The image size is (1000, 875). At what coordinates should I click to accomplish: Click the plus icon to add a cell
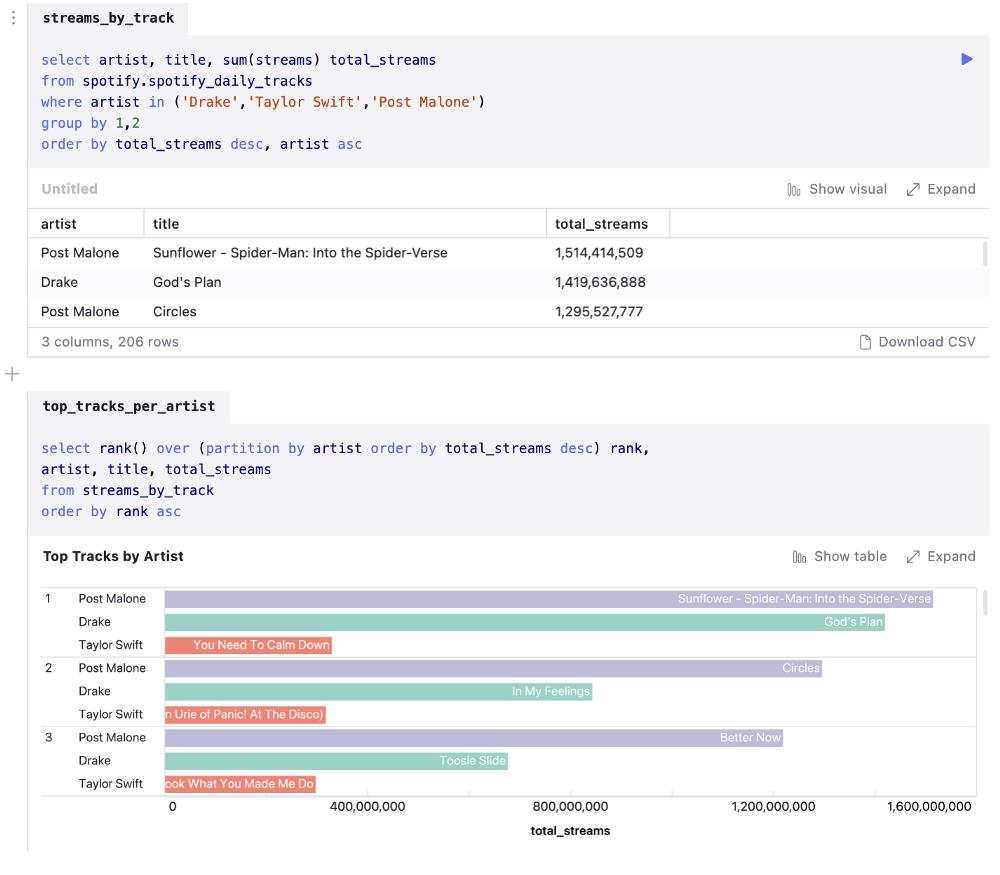12,374
